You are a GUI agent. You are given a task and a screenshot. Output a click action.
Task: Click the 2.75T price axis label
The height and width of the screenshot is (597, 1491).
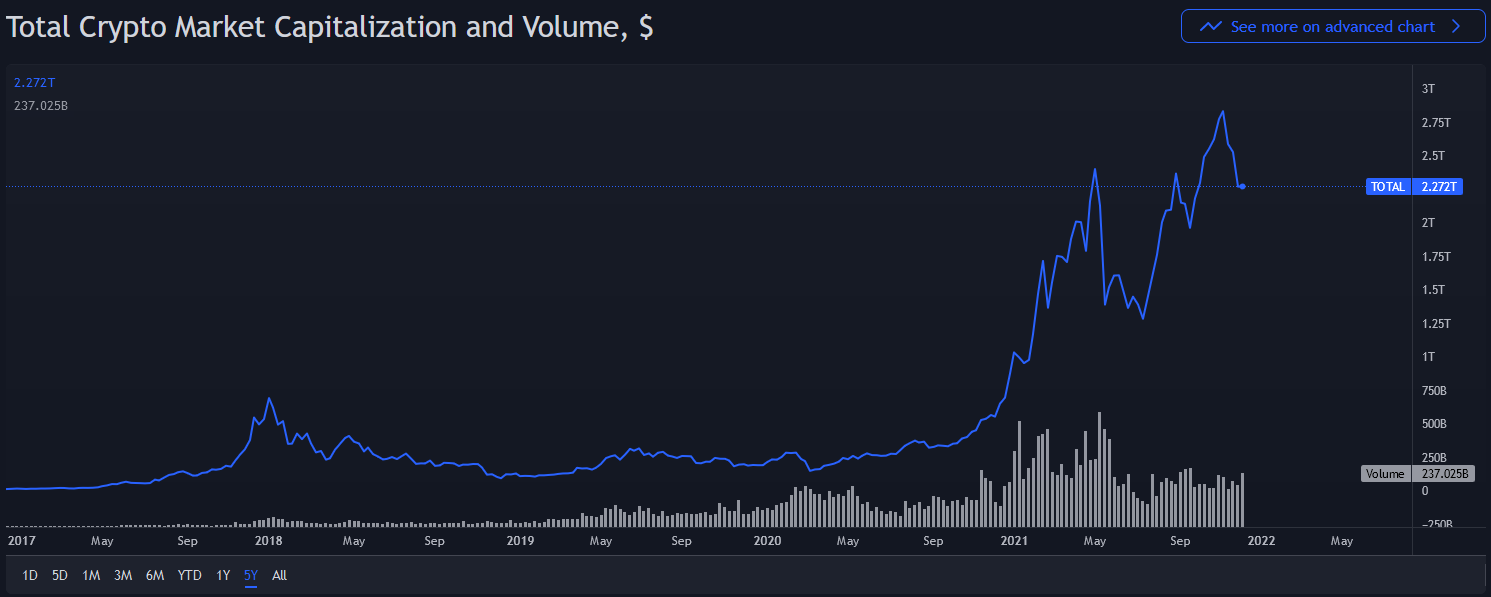(1437, 123)
